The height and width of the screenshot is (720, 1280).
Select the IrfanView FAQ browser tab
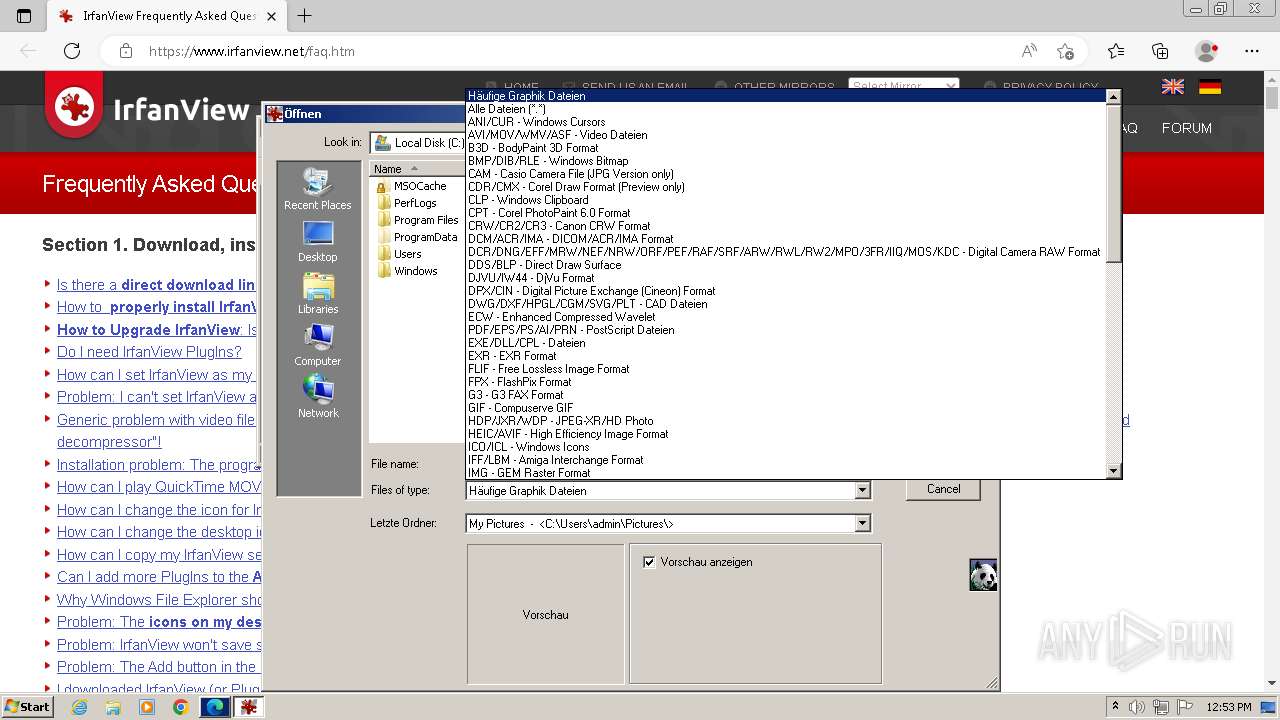coord(166,16)
